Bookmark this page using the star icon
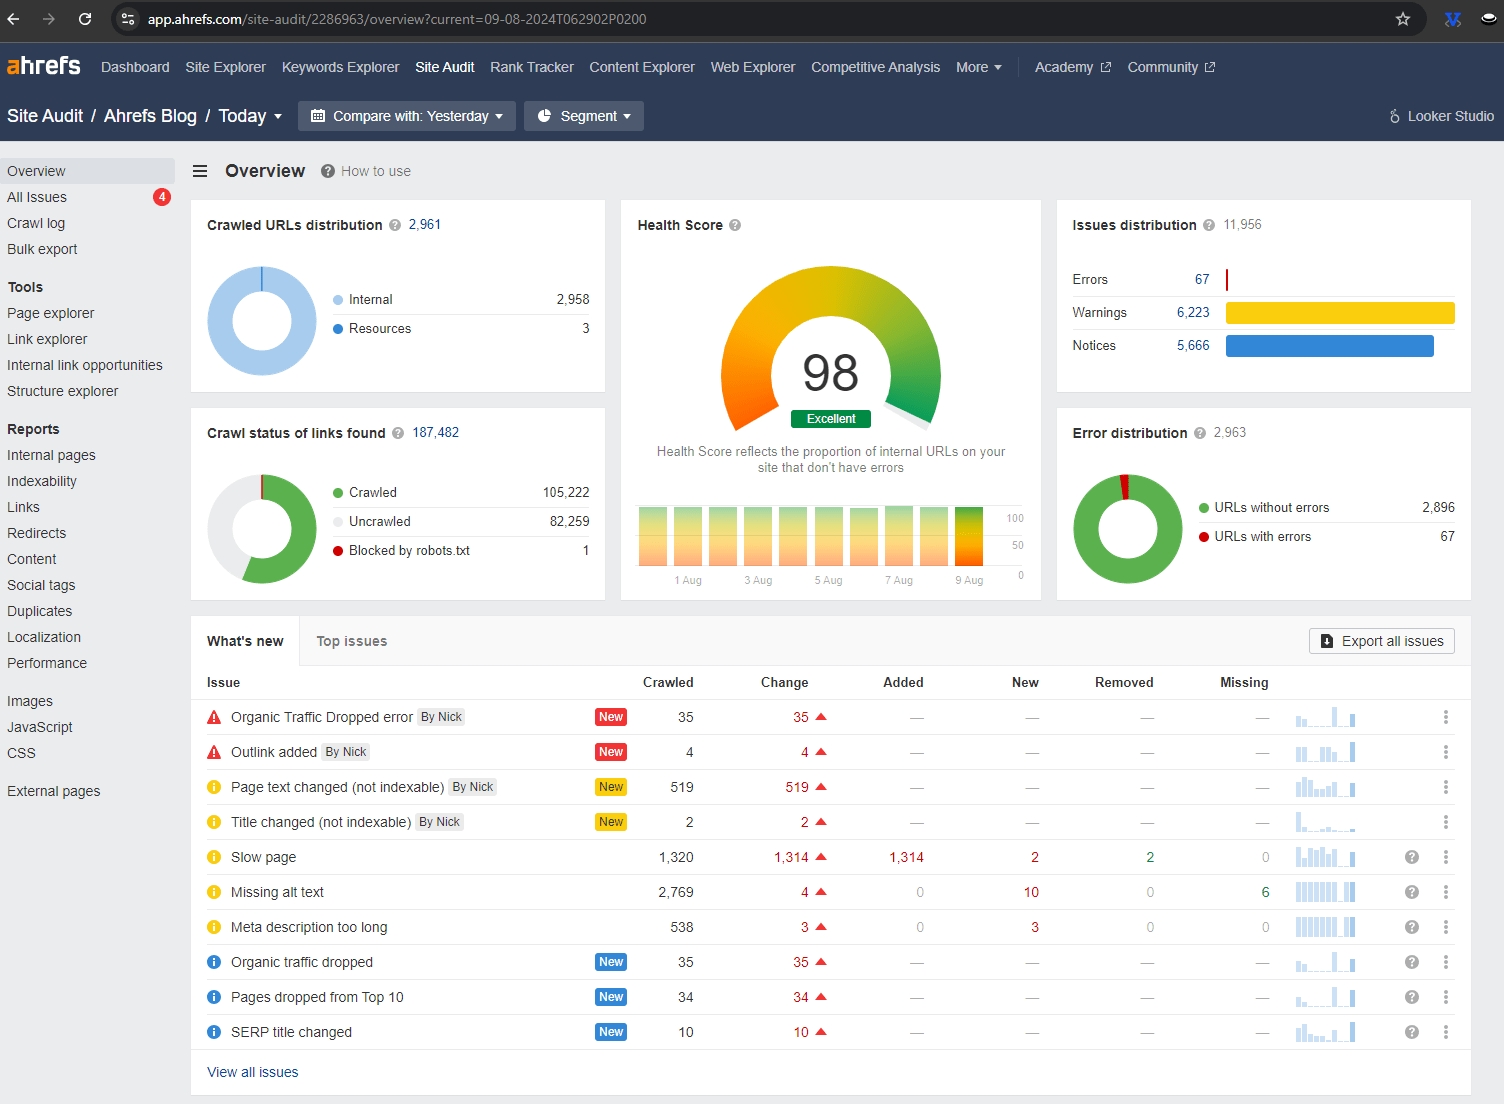 1402,18
